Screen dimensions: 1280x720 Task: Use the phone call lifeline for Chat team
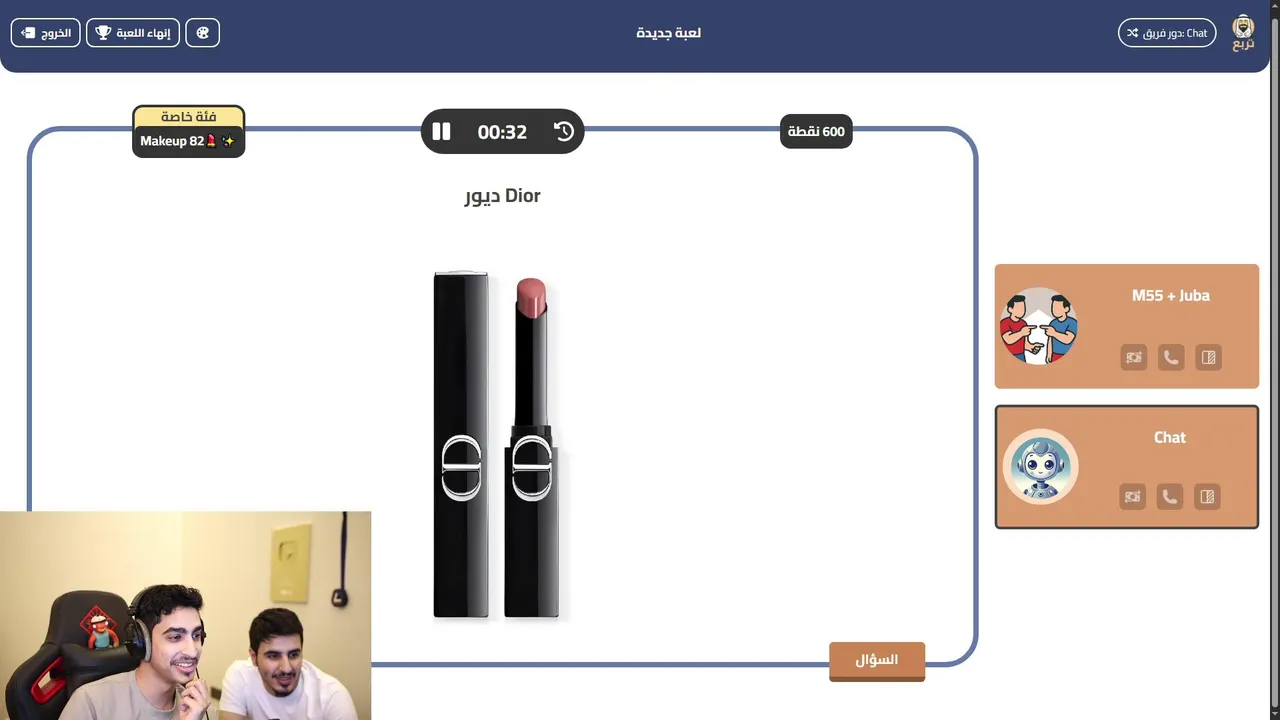[1169, 496]
